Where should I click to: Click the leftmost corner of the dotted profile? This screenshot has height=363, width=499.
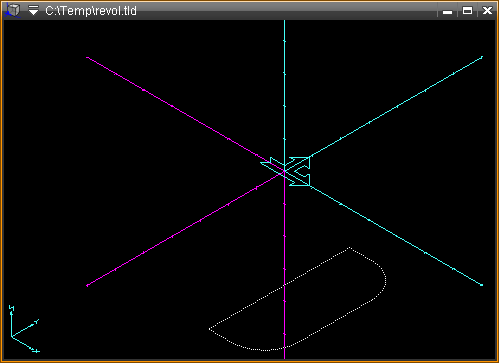pyautogui.click(x=209, y=329)
